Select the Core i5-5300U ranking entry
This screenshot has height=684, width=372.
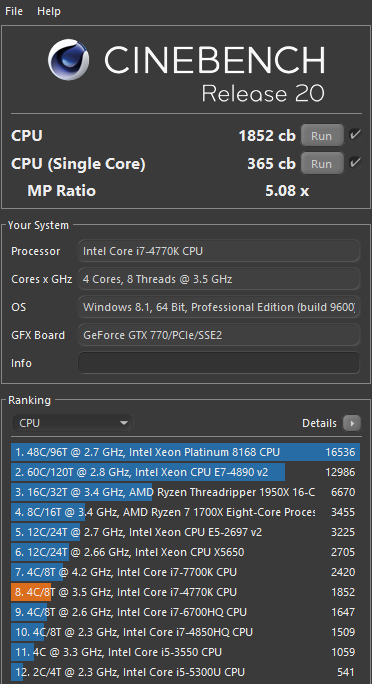point(185,672)
